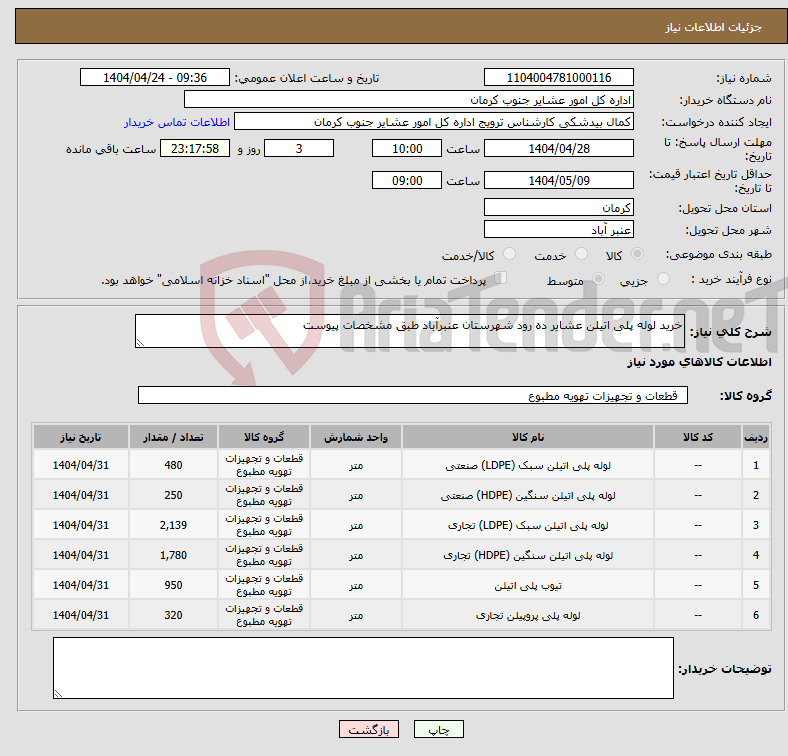The height and width of the screenshot is (756, 788).
Task: Click item name لوله پلی اتیلن سنگین (HDPE) تجاری
Action: (528, 555)
